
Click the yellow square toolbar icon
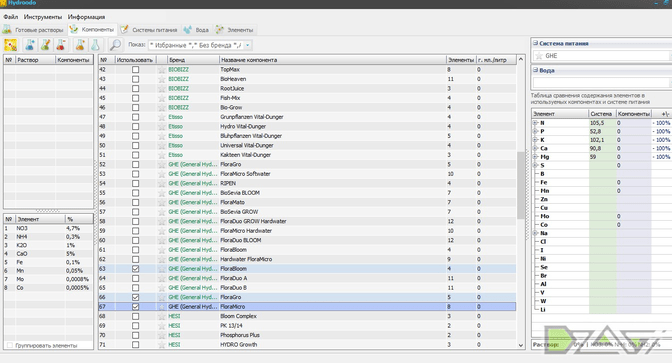[11, 45]
